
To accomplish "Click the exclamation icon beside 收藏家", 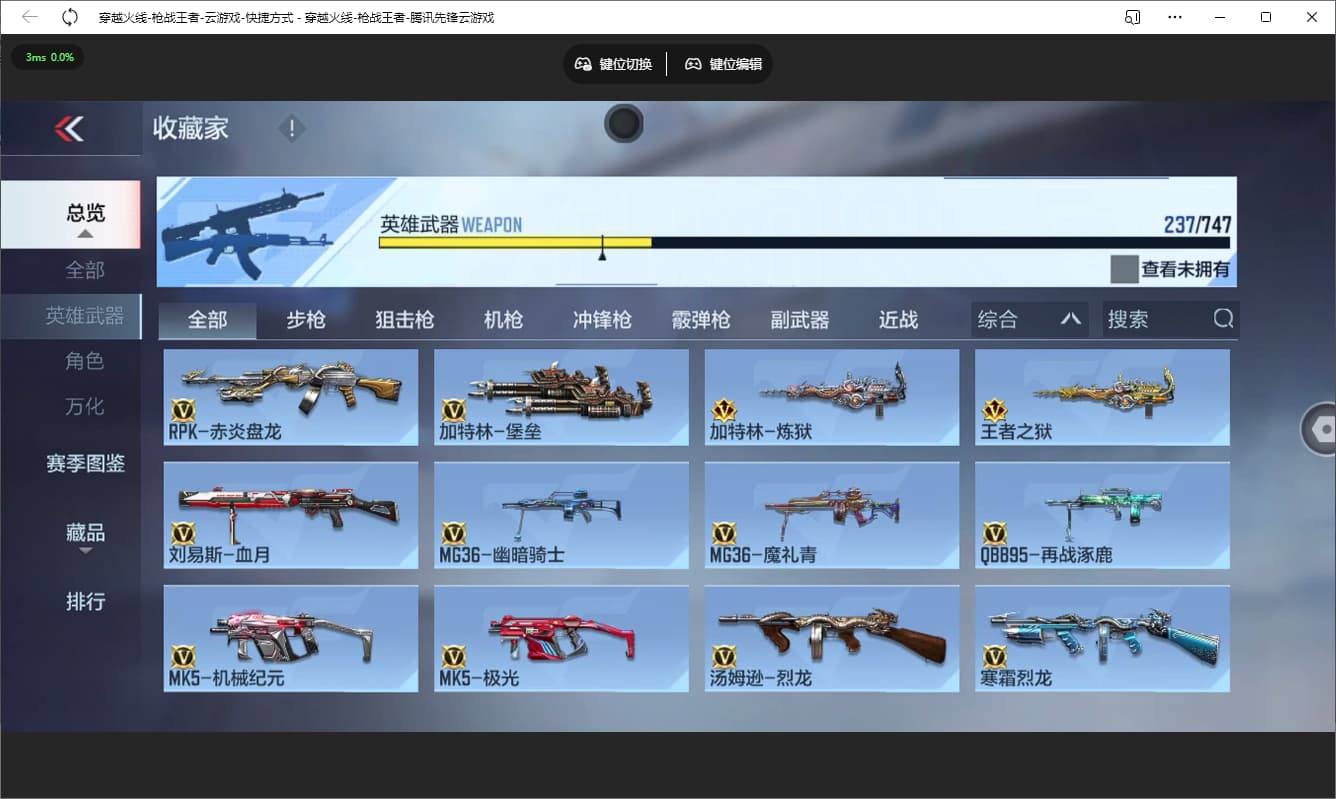I will tap(291, 128).
